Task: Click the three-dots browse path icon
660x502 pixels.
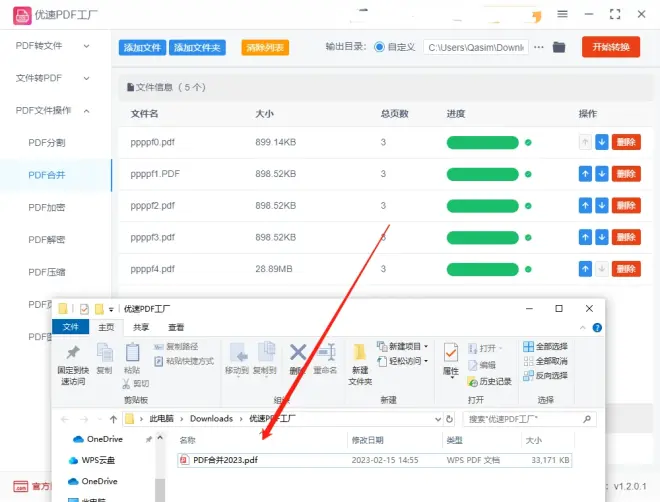Action: [x=539, y=47]
